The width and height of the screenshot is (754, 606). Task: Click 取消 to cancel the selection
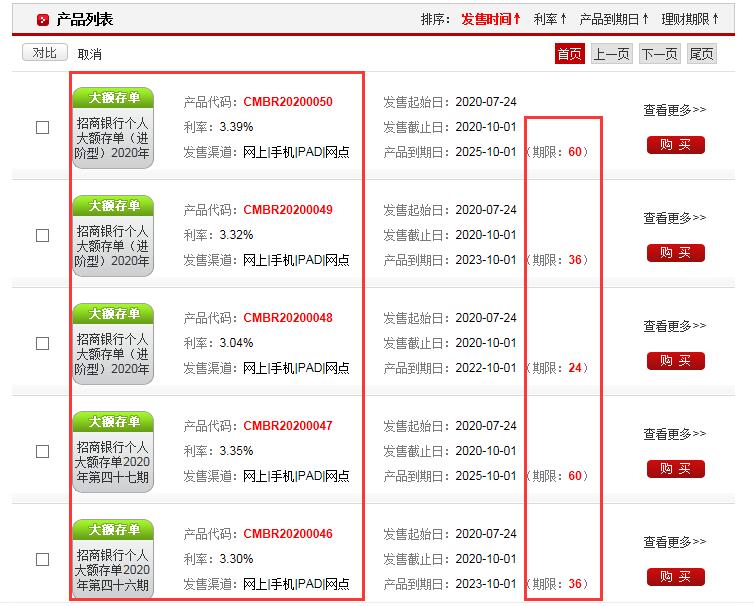tap(89, 54)
